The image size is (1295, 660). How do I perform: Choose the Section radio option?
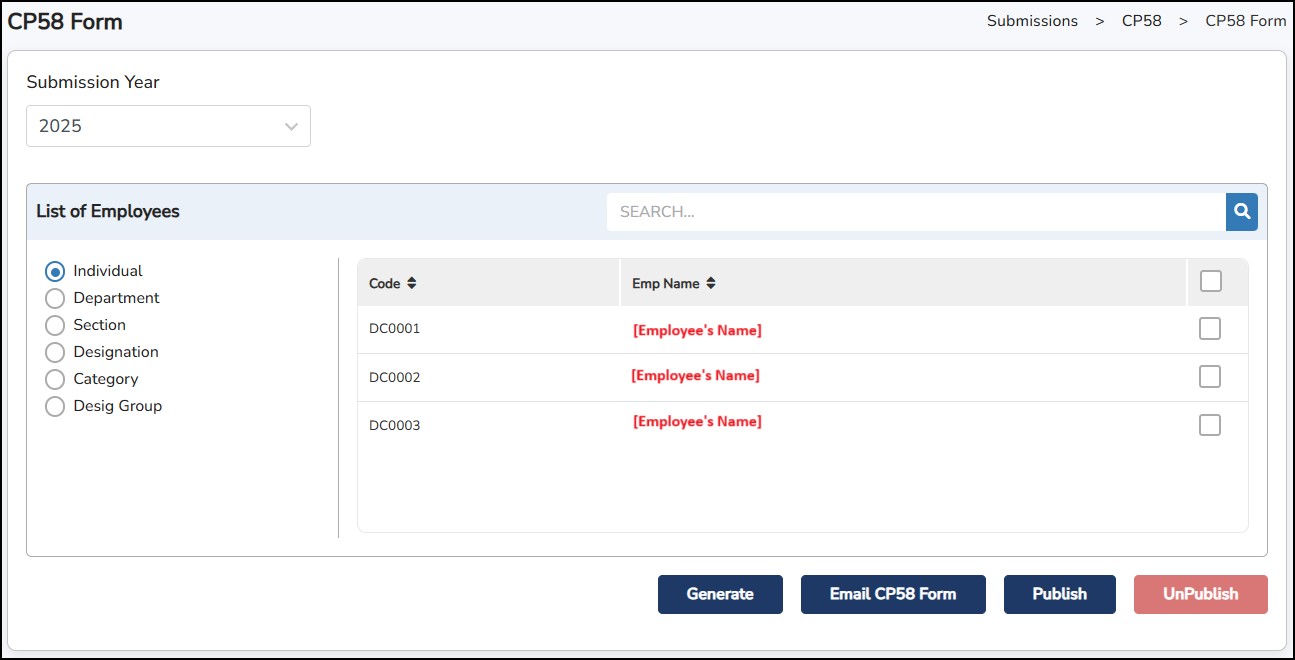55,325
